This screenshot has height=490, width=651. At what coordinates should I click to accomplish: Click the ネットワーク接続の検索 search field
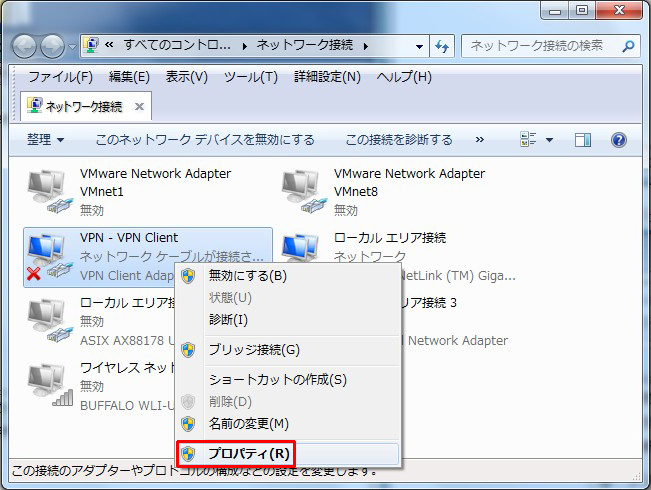[540, 46]
